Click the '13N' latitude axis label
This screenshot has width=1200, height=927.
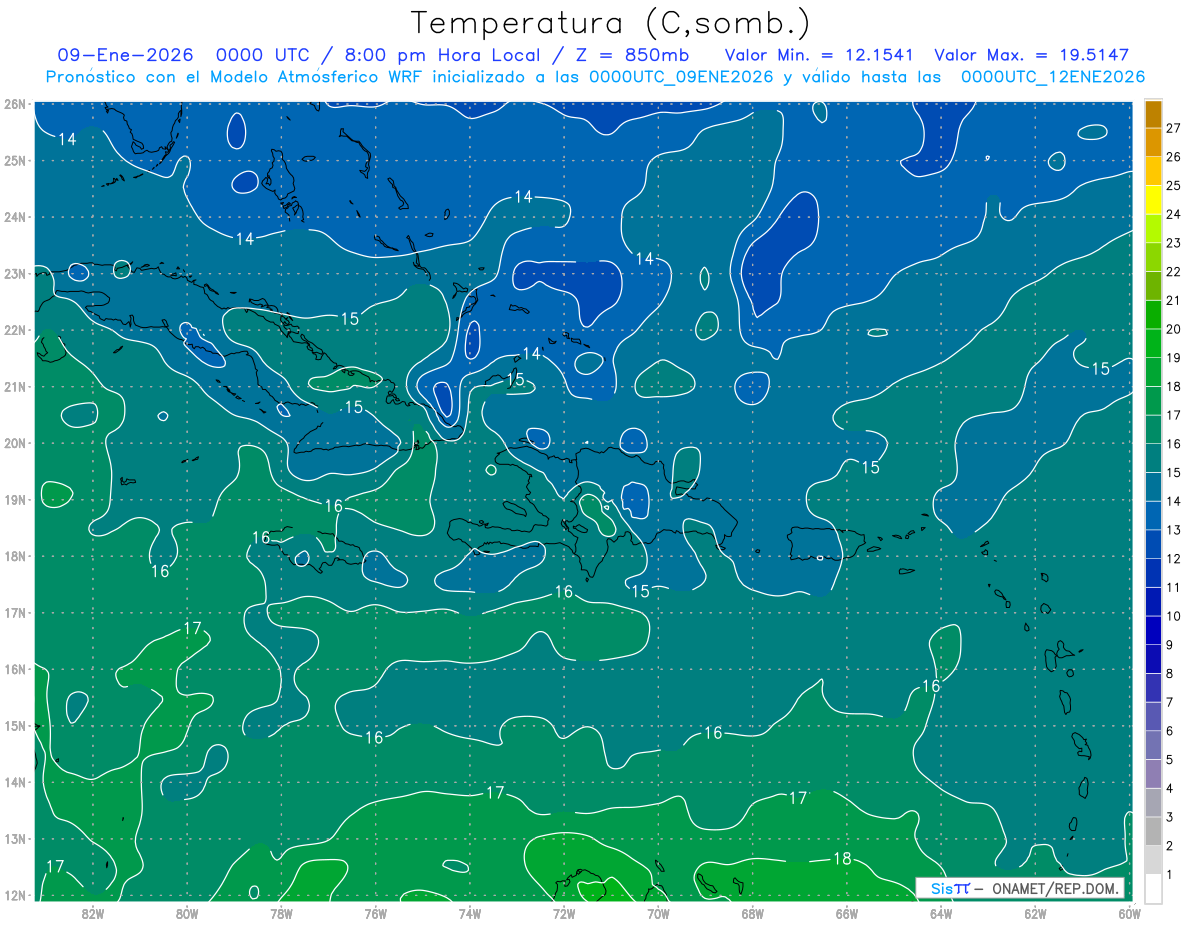coord(14,838)
